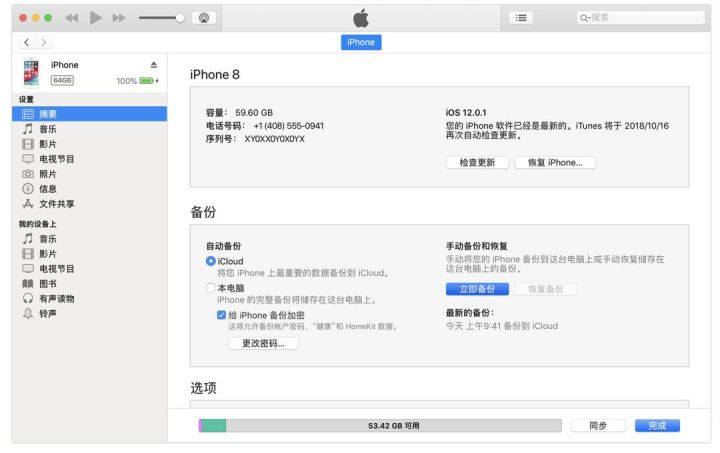
Task: Go forward with the right chevron
Action: [44, 42]
